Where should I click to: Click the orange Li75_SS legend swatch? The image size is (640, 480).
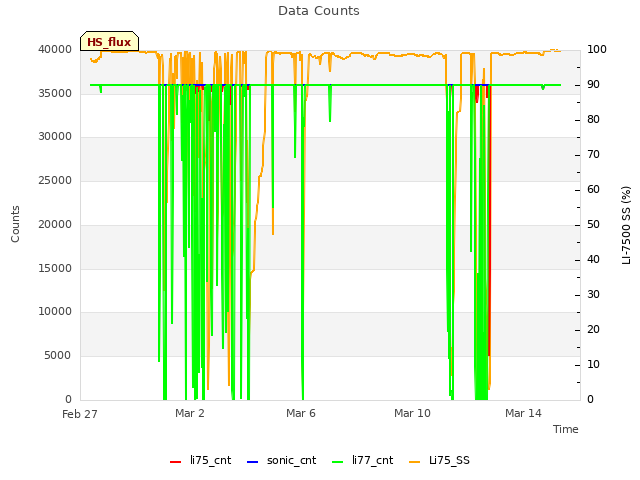[x=415, y=462]
